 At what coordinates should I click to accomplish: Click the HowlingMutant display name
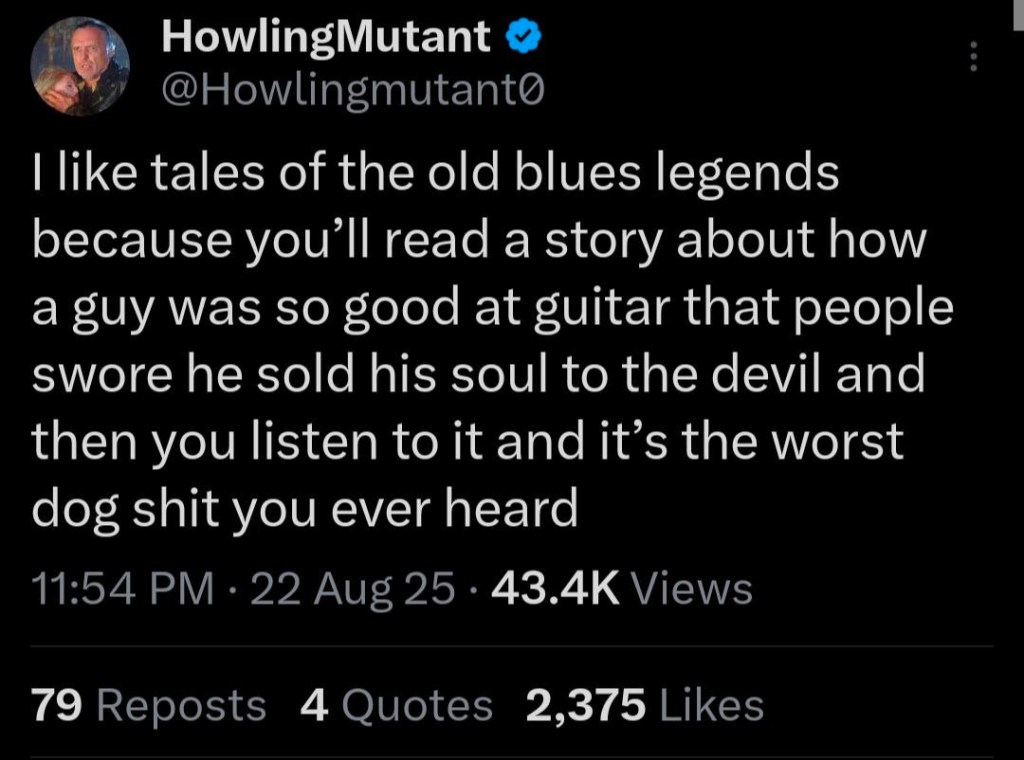(x=326, y=38)
